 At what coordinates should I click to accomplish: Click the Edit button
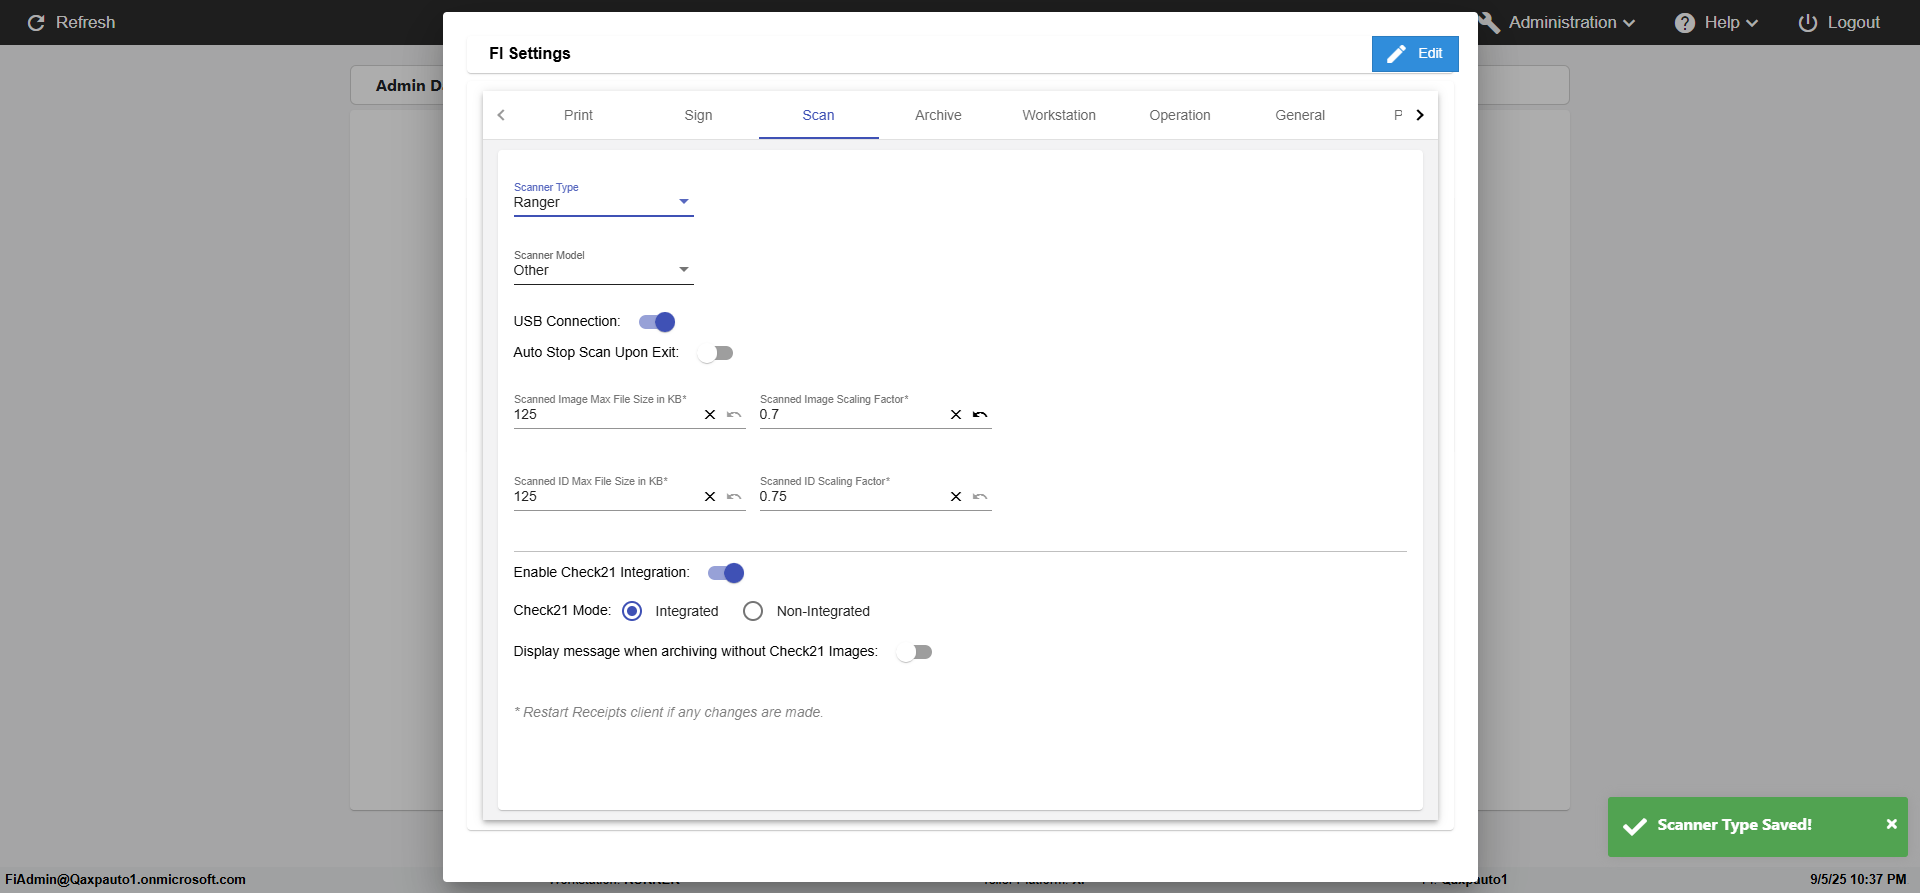coord(1415,54)
